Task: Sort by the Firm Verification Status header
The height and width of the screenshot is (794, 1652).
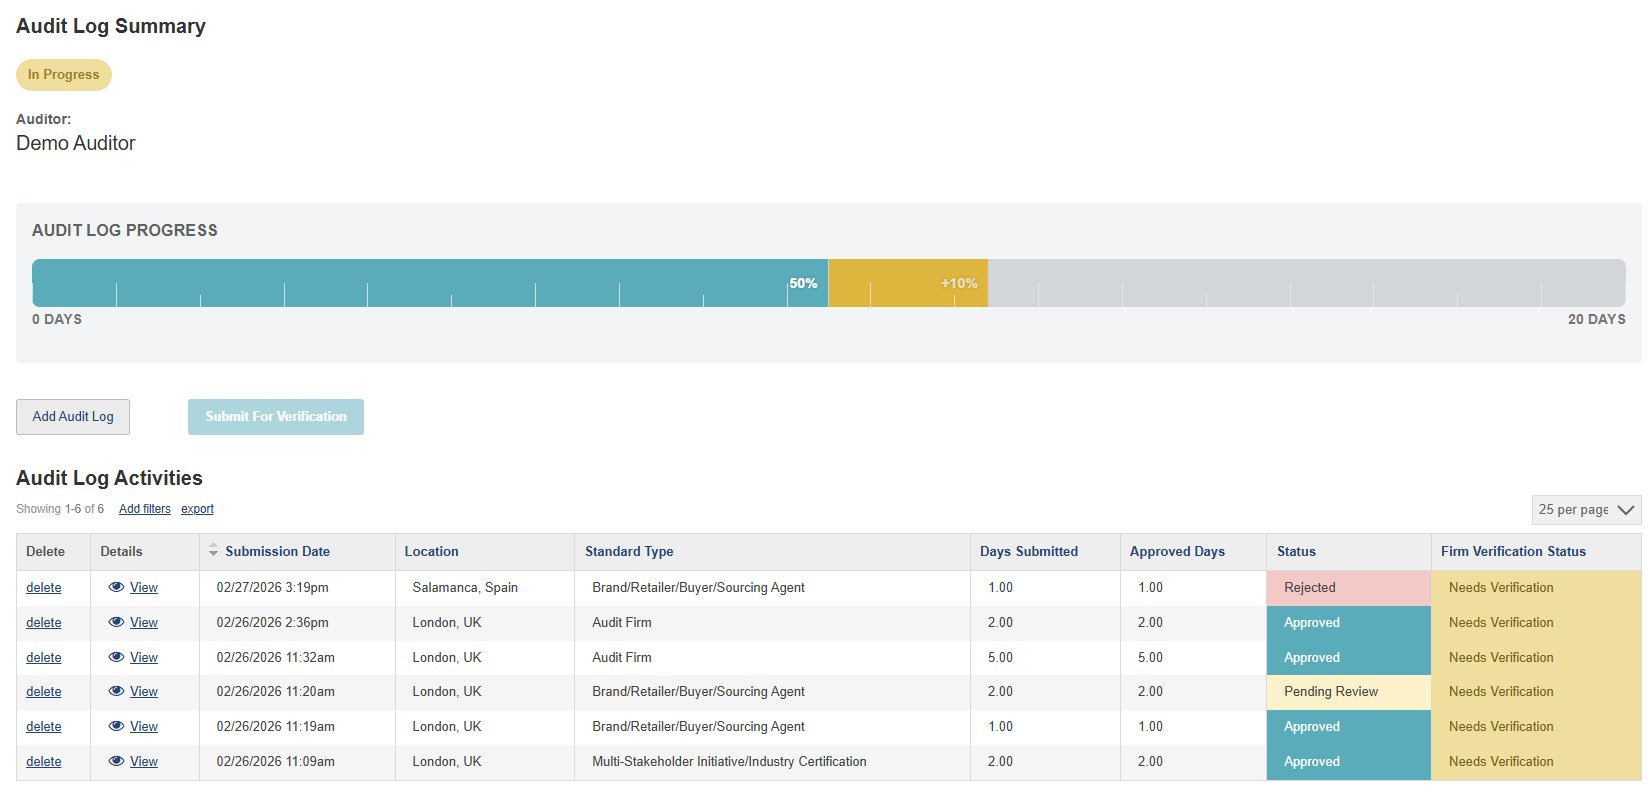Action: 1513,551
